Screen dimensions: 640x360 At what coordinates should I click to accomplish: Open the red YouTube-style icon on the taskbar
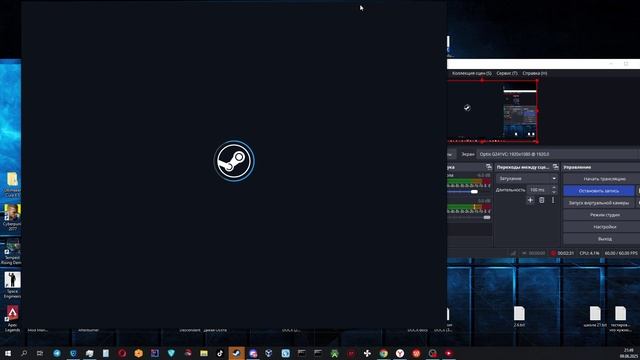(x=449, y=353)
